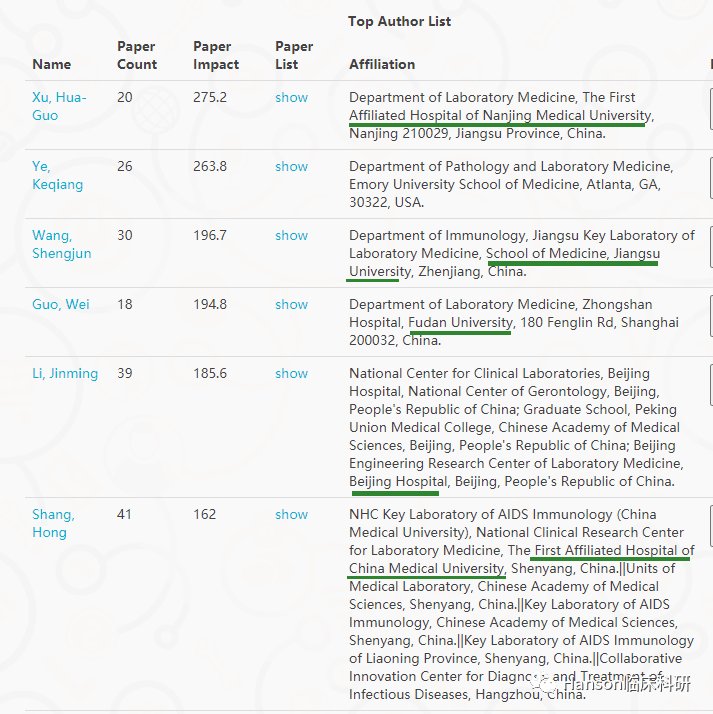
Task: Select paper count 20 for Xu, Hua-Guo
Action: click(x=124, y=97)
